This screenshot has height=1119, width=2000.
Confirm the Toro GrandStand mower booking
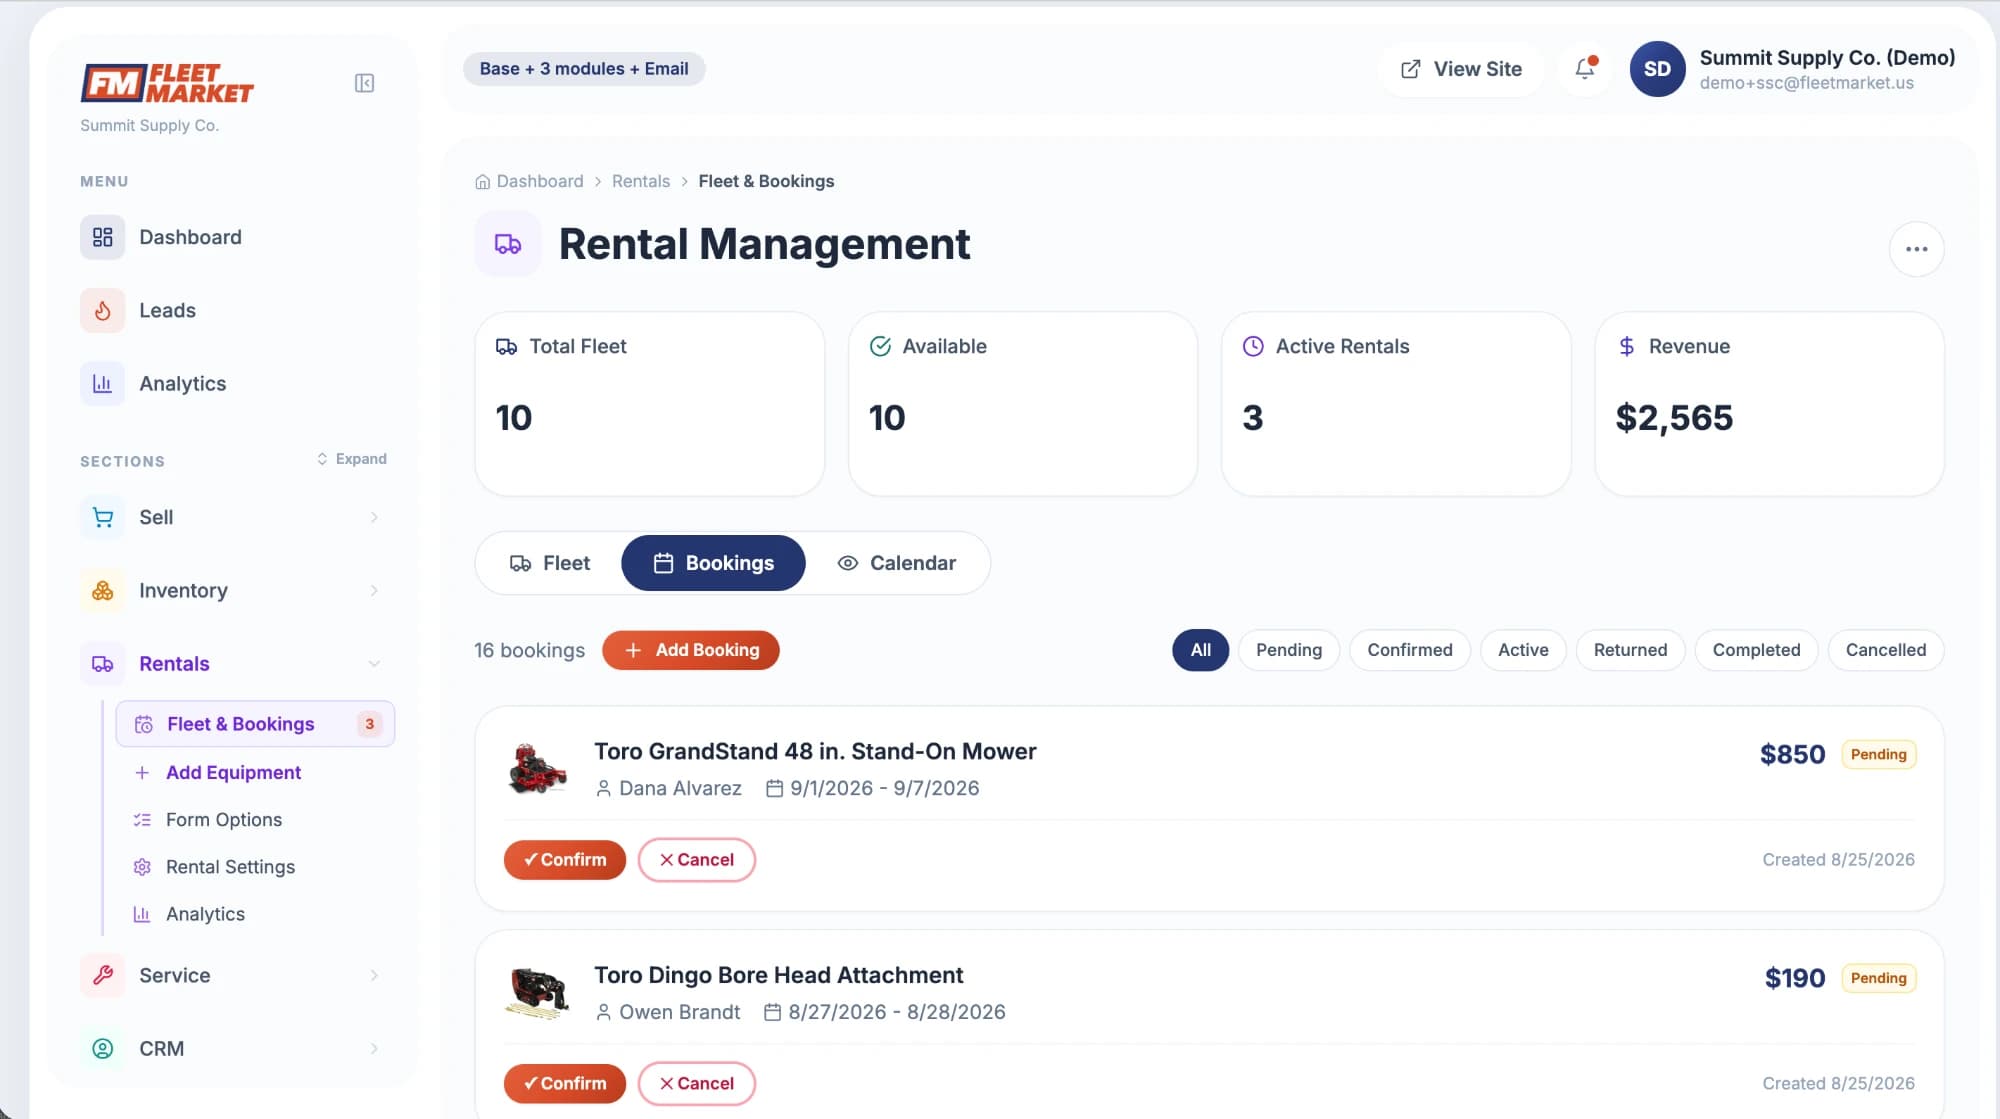pyautogui.click(x=565, y=860)
